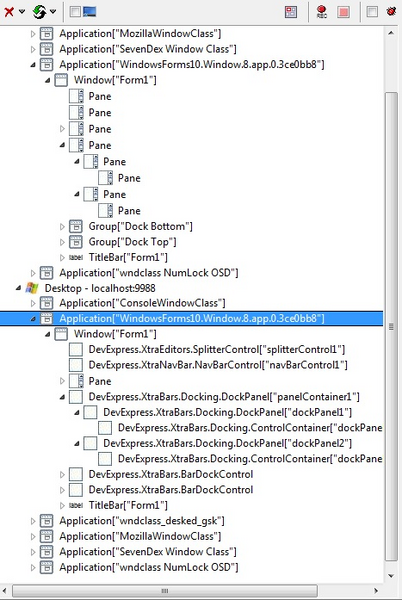
Task: Select TitleBar["Form1"] row below BarDockControl rows
Action: pyautogui.click(x=128, y=505)
